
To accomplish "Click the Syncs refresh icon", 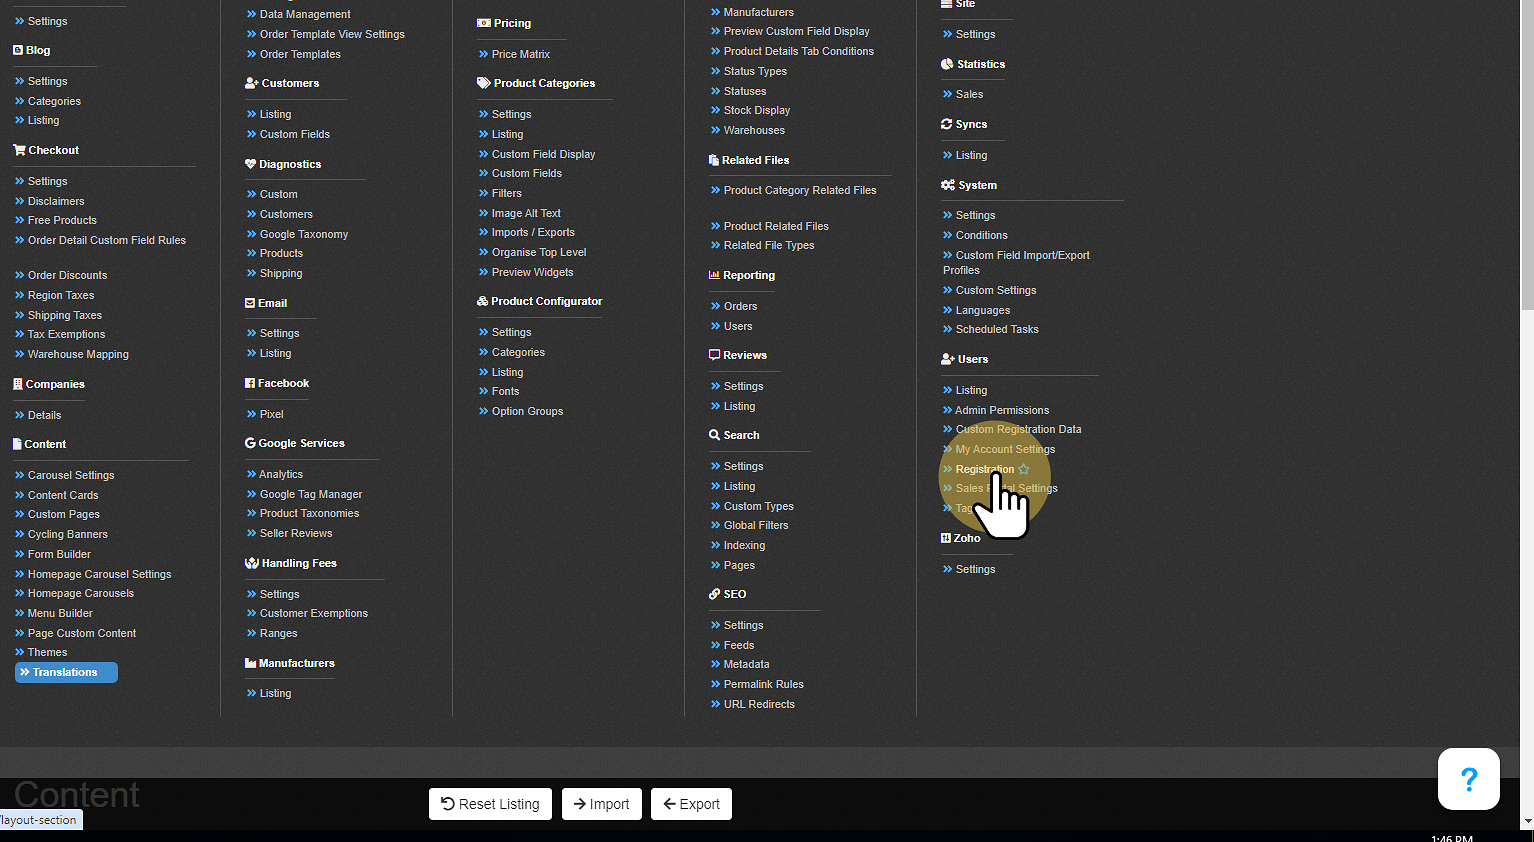I will tap(946, 124).
